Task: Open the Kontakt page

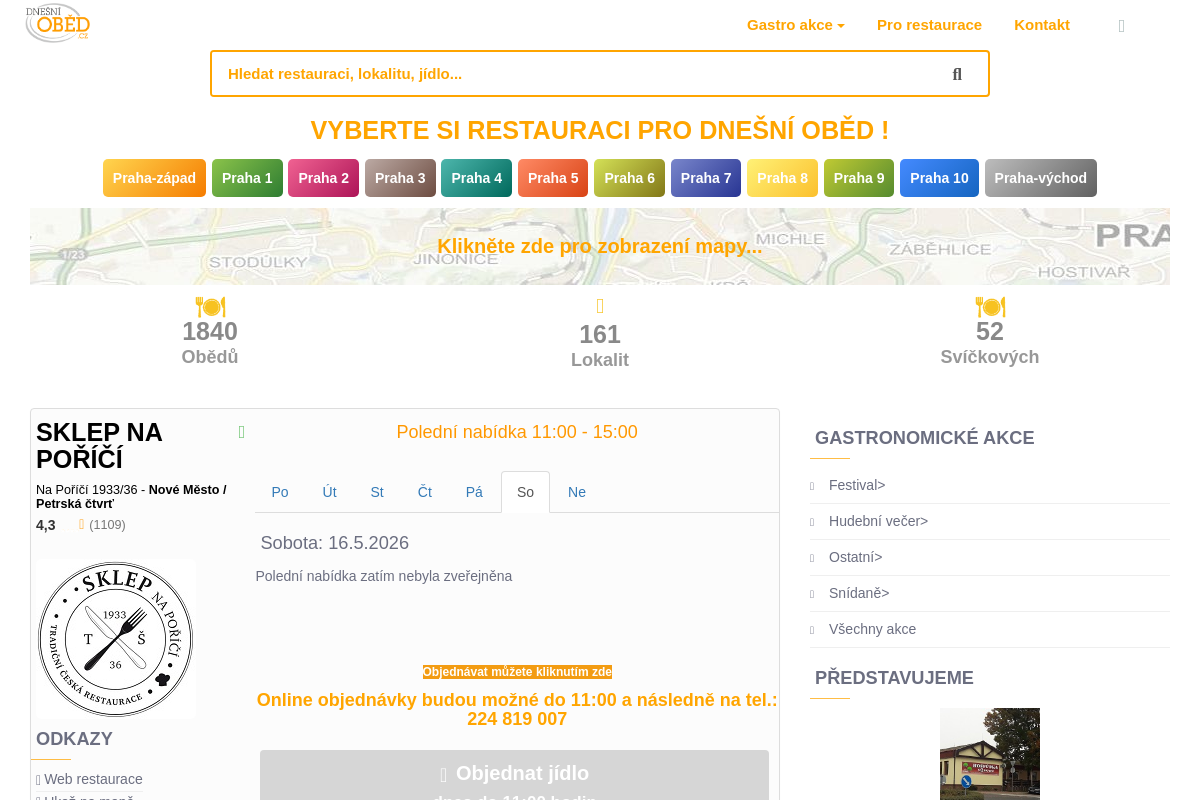Action: 1042,25
